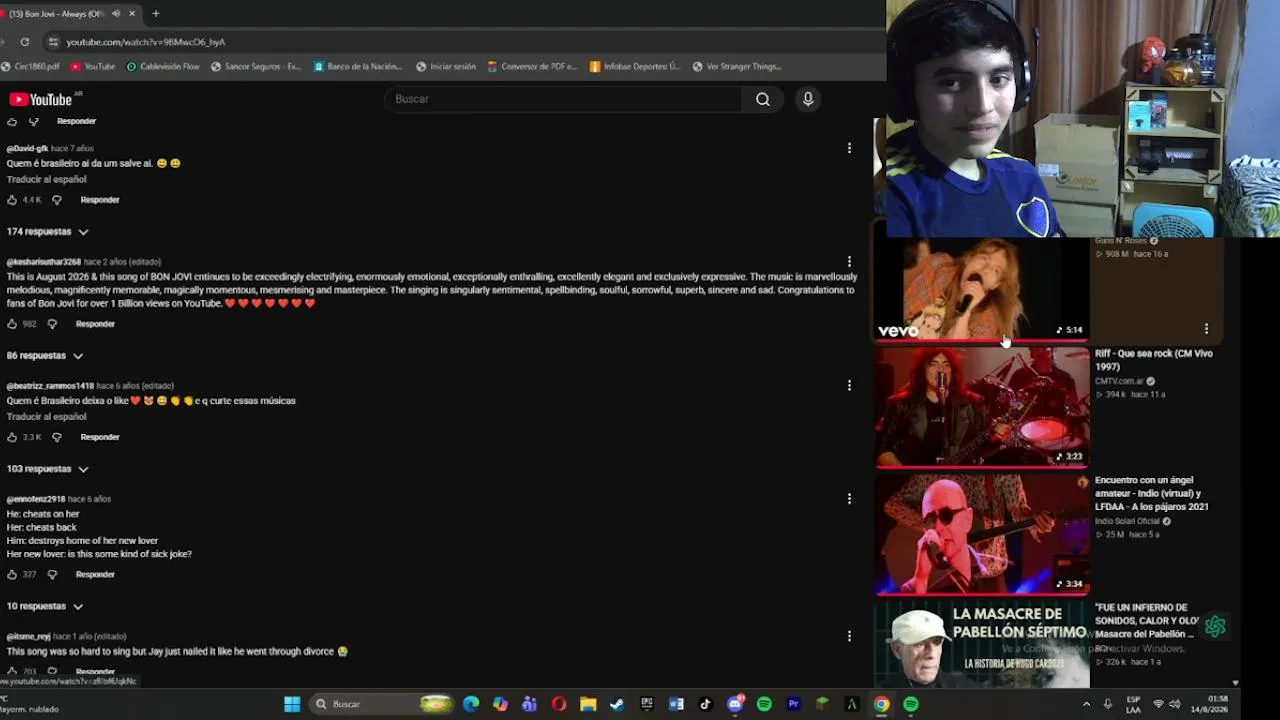Open options menu for @beatrizz_rammos1418 comment
Image resolution: width=1280 pixels, height=720 pixels.
849,385
